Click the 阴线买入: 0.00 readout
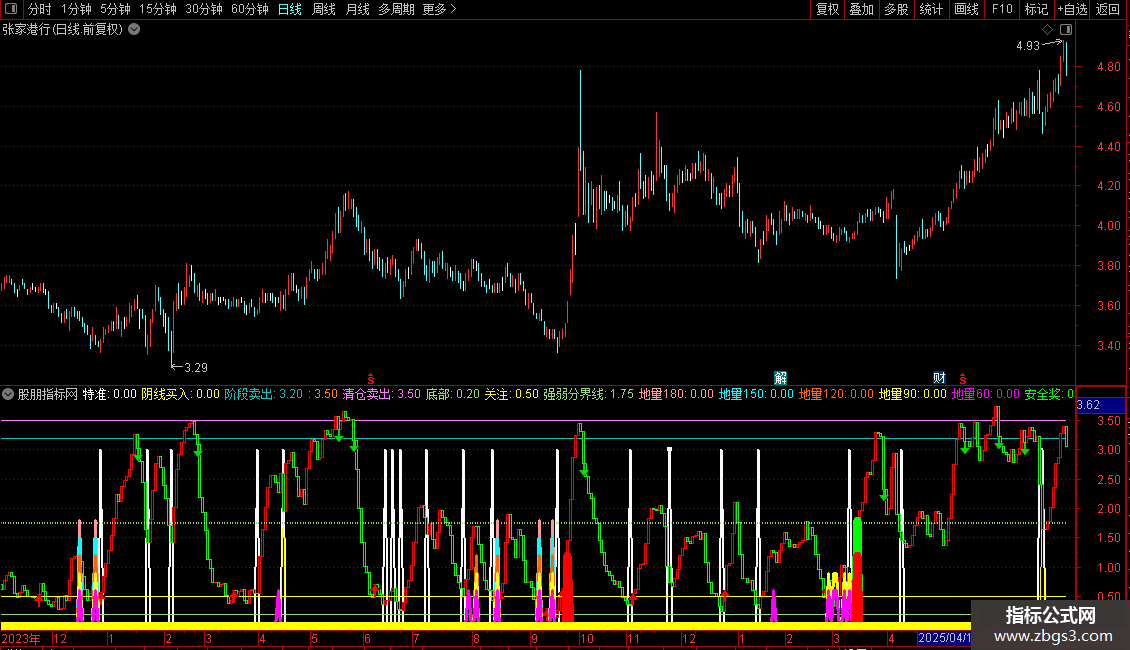Viewport: 1130px width, 650px height. click(180, 394)
